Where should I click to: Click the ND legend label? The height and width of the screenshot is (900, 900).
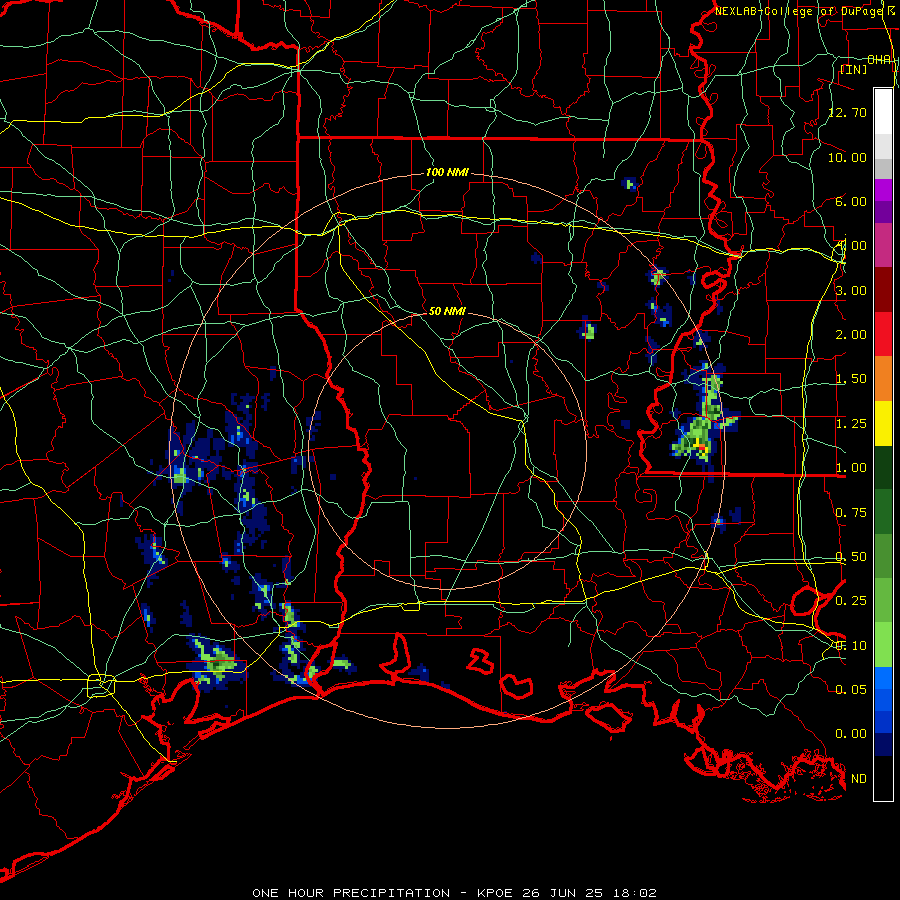pyautogui.click(x=859, y=779)
